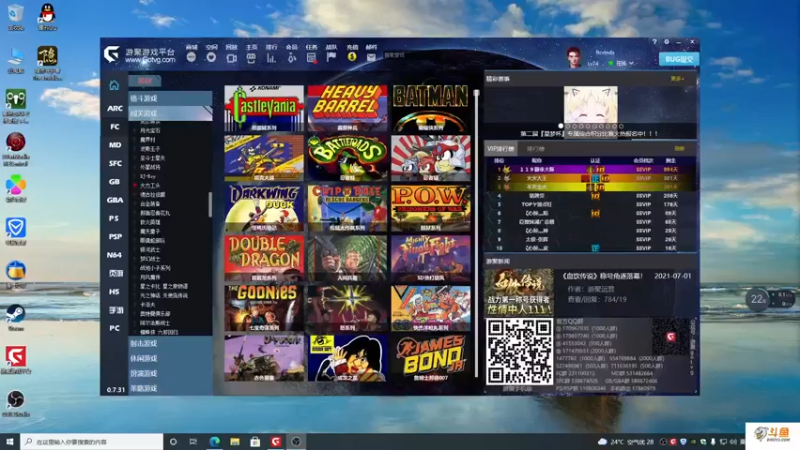Select the HS platform in the sidebar

114,292
